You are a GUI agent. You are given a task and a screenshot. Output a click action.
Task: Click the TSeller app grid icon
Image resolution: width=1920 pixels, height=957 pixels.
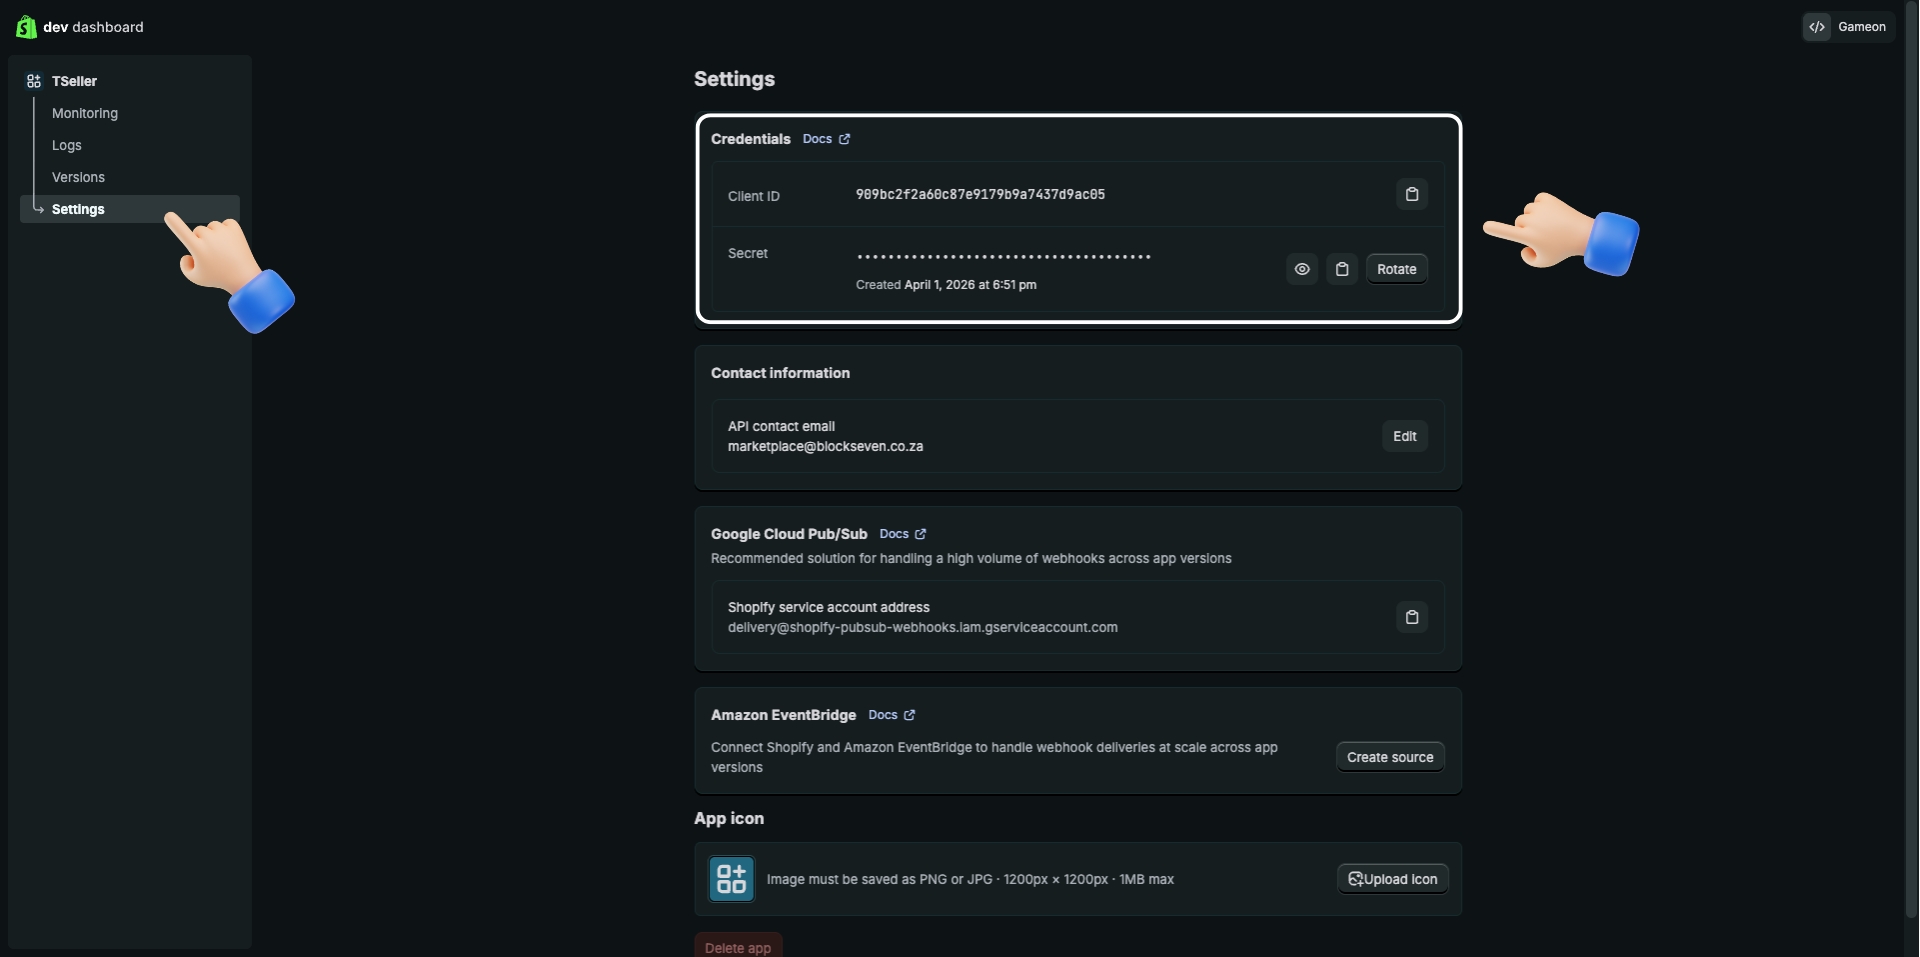point(33,81)
